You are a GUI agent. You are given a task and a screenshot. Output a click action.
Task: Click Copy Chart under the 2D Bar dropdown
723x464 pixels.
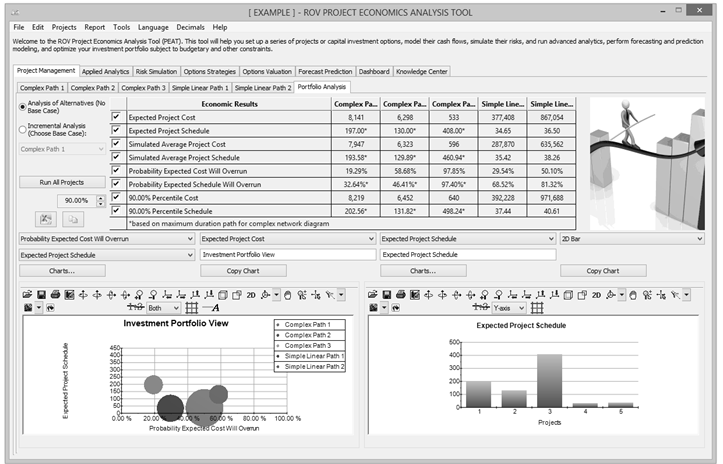pyautogui.click(x=603, y=271)
